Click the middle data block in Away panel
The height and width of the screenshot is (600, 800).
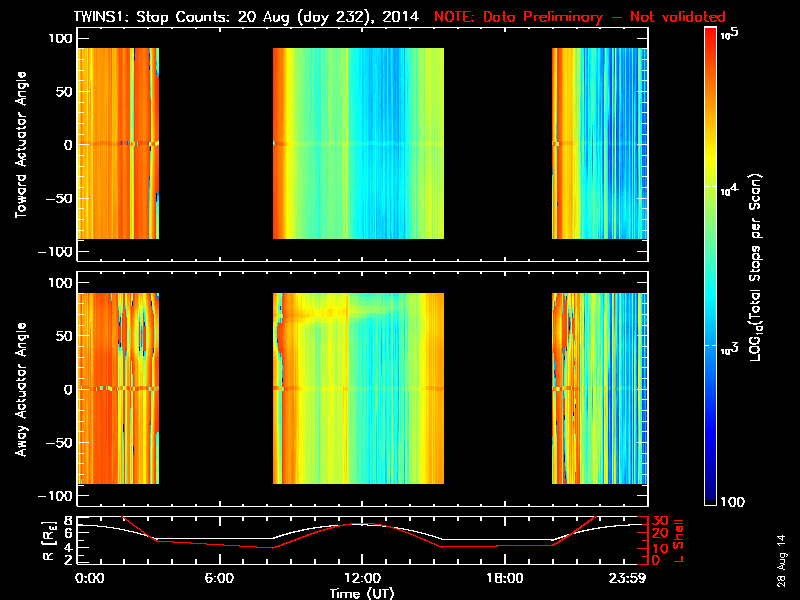click(x=358, y=388)
